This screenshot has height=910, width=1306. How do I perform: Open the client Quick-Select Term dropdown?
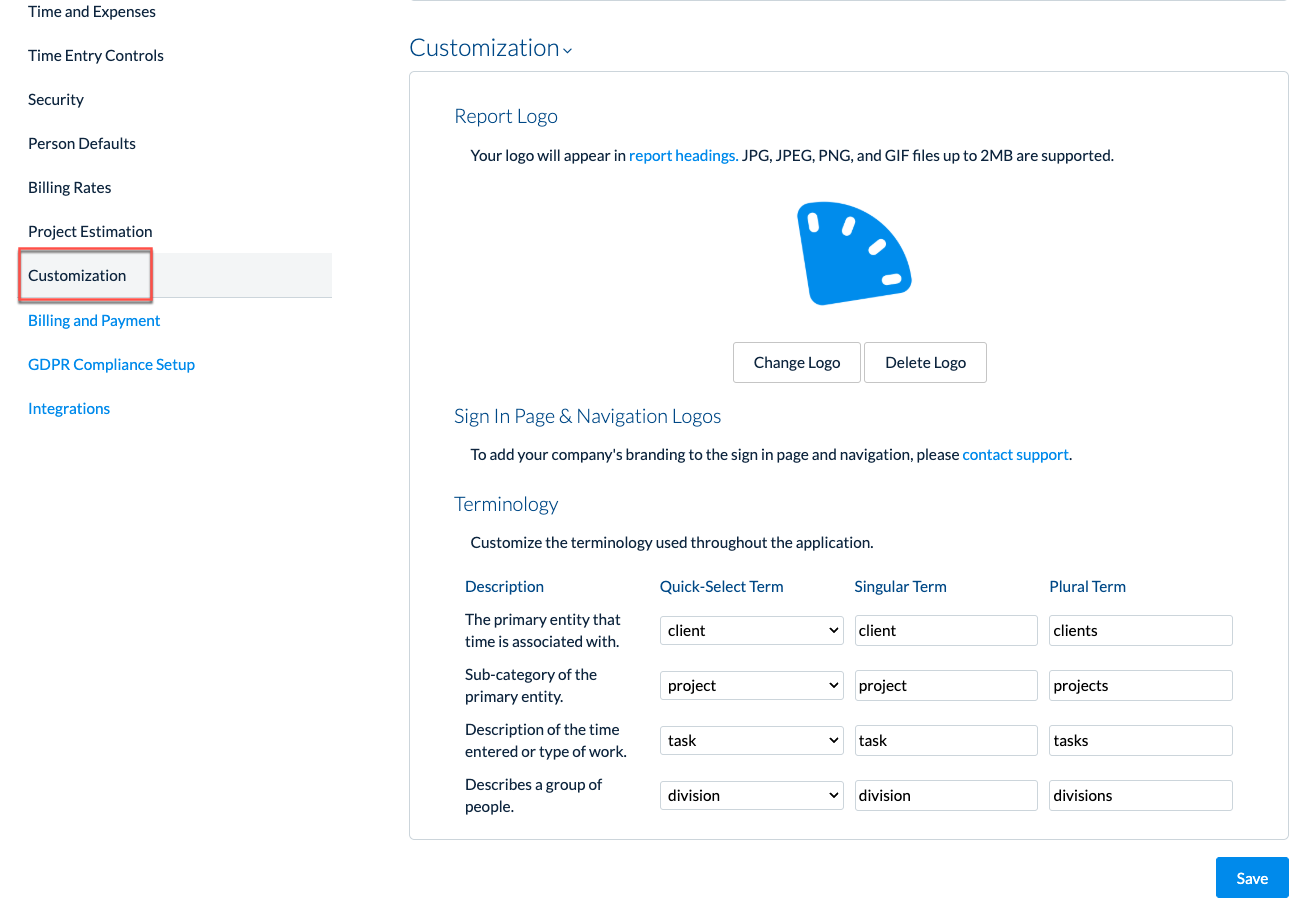[x=751, y=630]
